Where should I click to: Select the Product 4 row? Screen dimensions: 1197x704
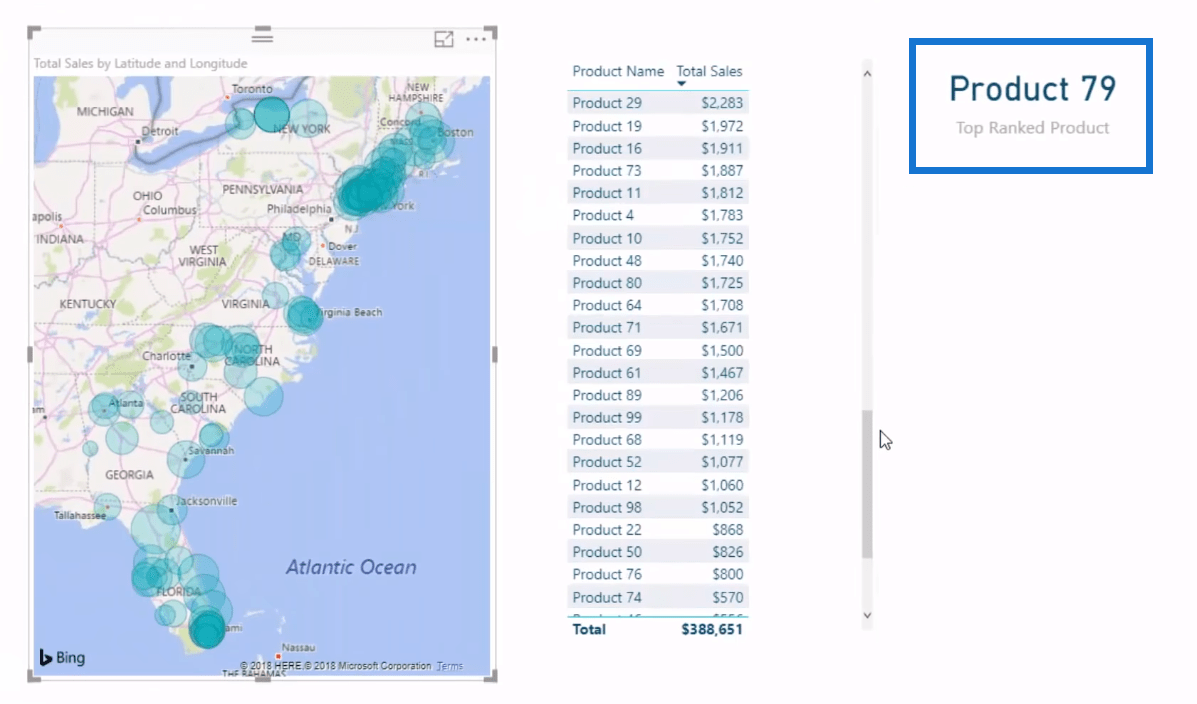[x=657, y=215]
